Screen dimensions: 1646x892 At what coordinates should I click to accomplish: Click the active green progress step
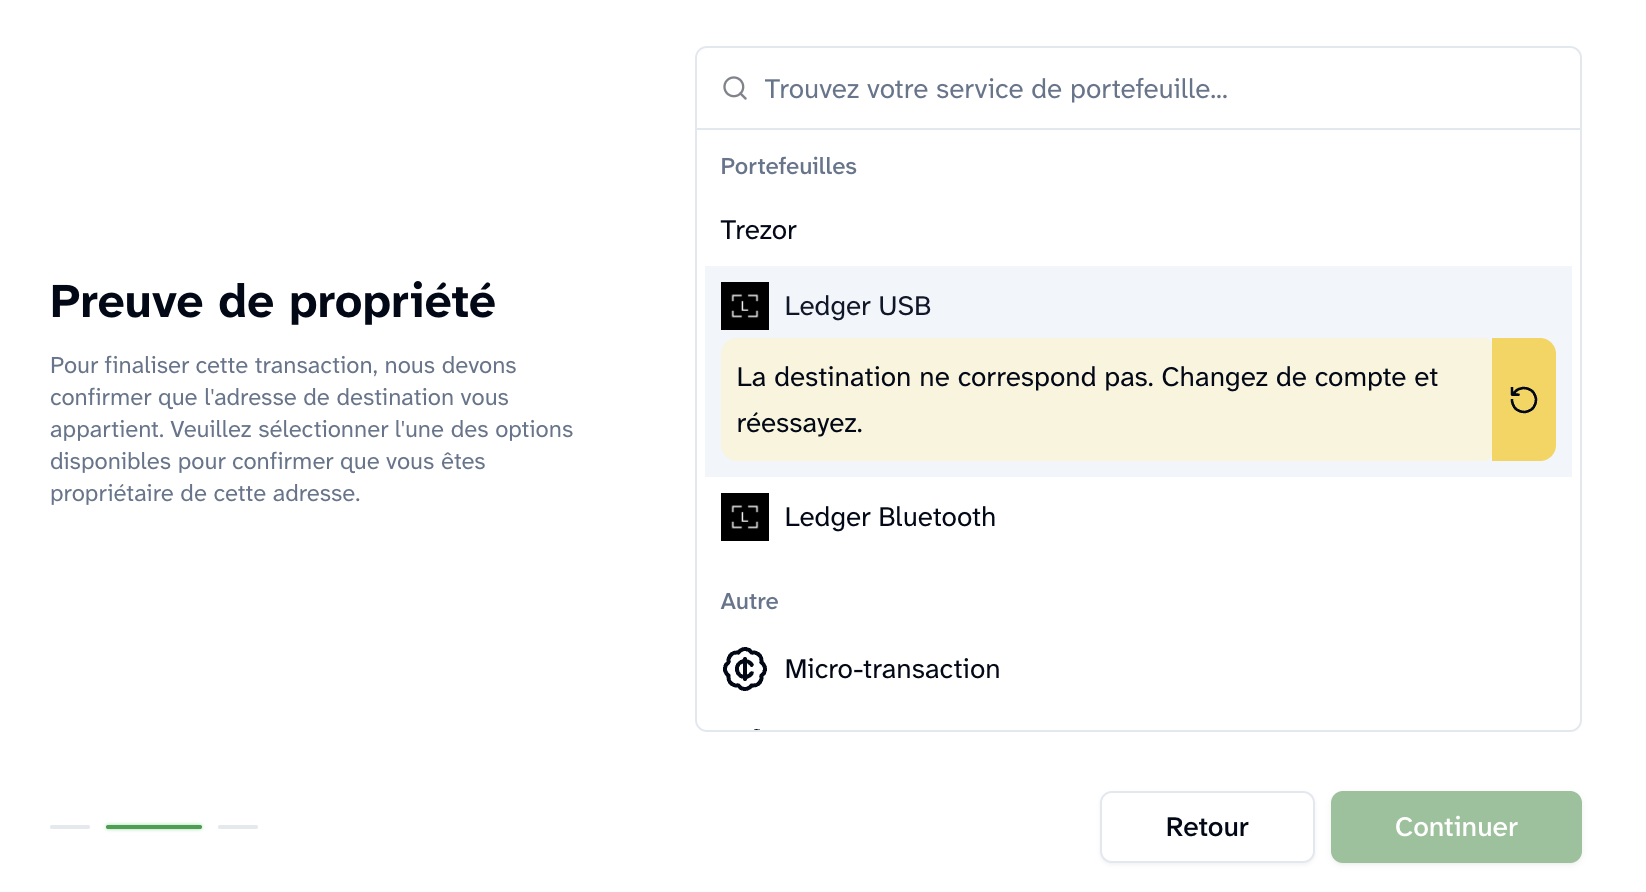click(x=154, y=827)
